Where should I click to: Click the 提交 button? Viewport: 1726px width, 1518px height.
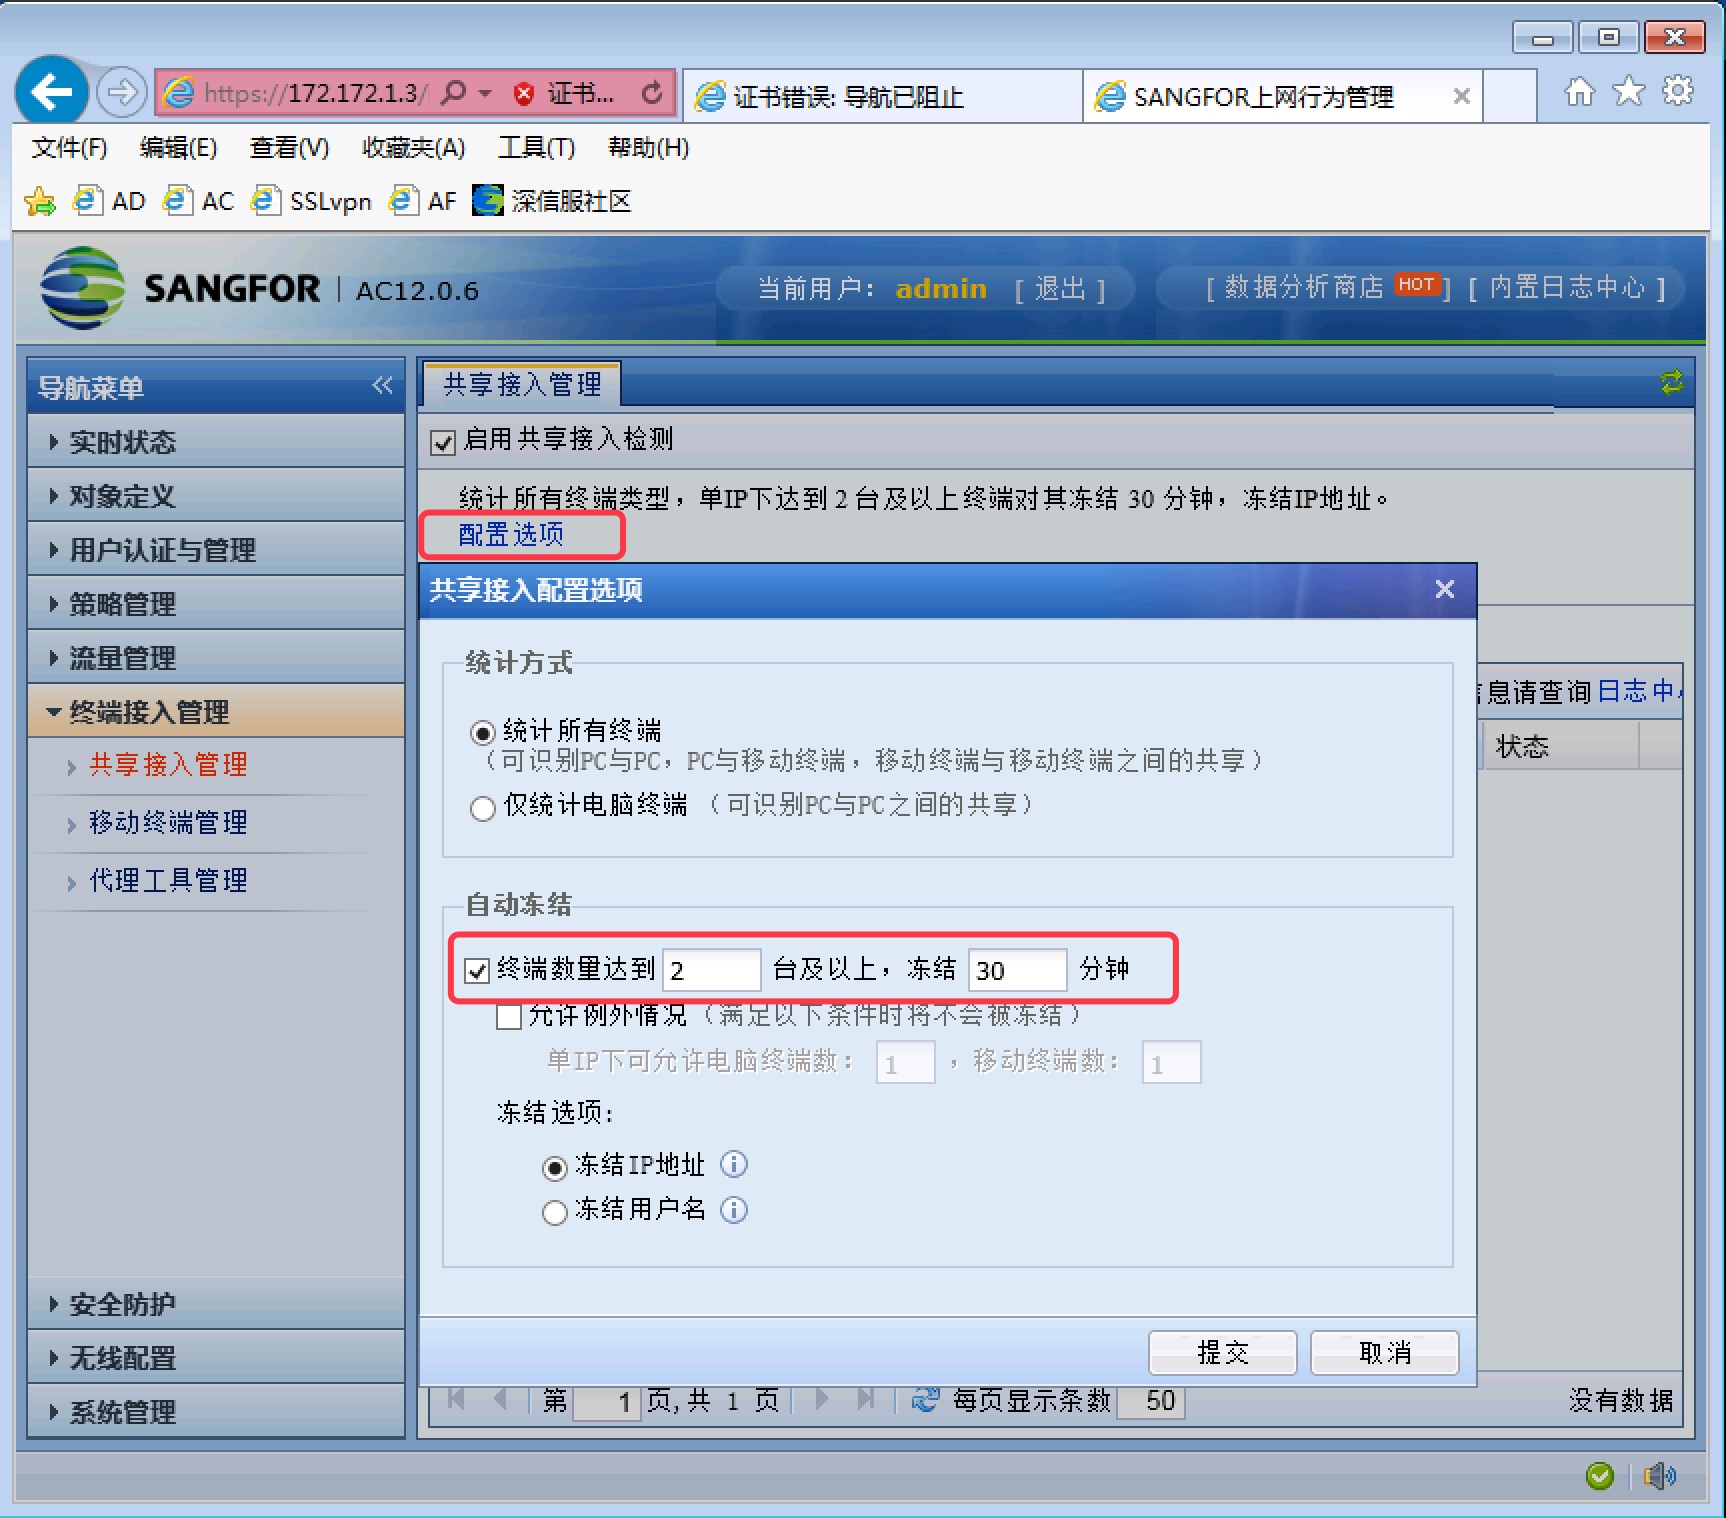tap(1222, 1352)
